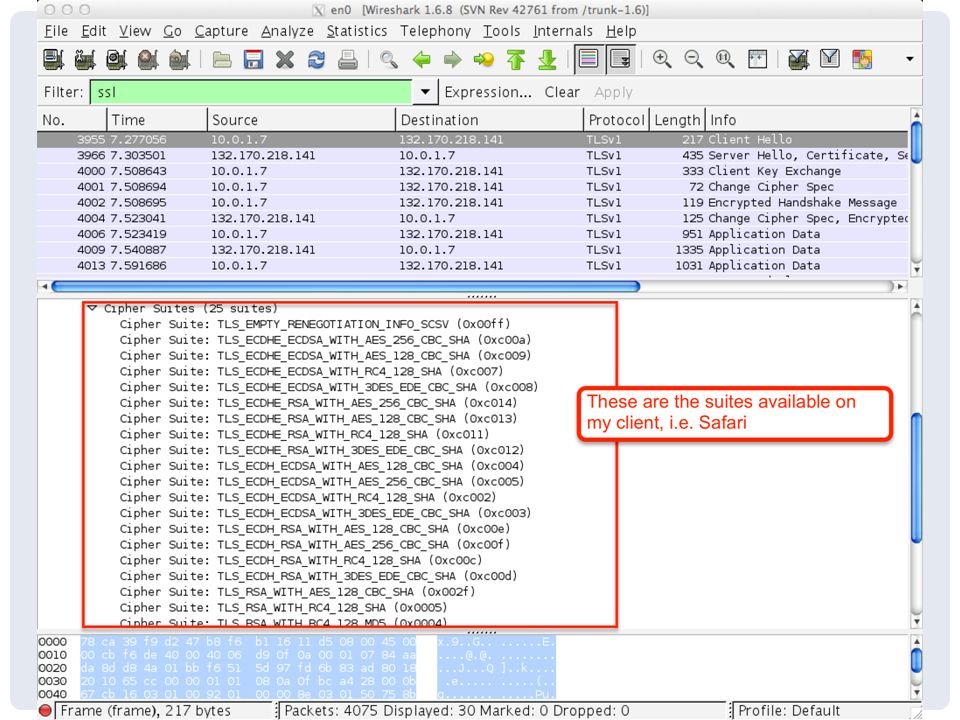Open the Capture menu
This screenshot has width=960, height=720.
222,31
